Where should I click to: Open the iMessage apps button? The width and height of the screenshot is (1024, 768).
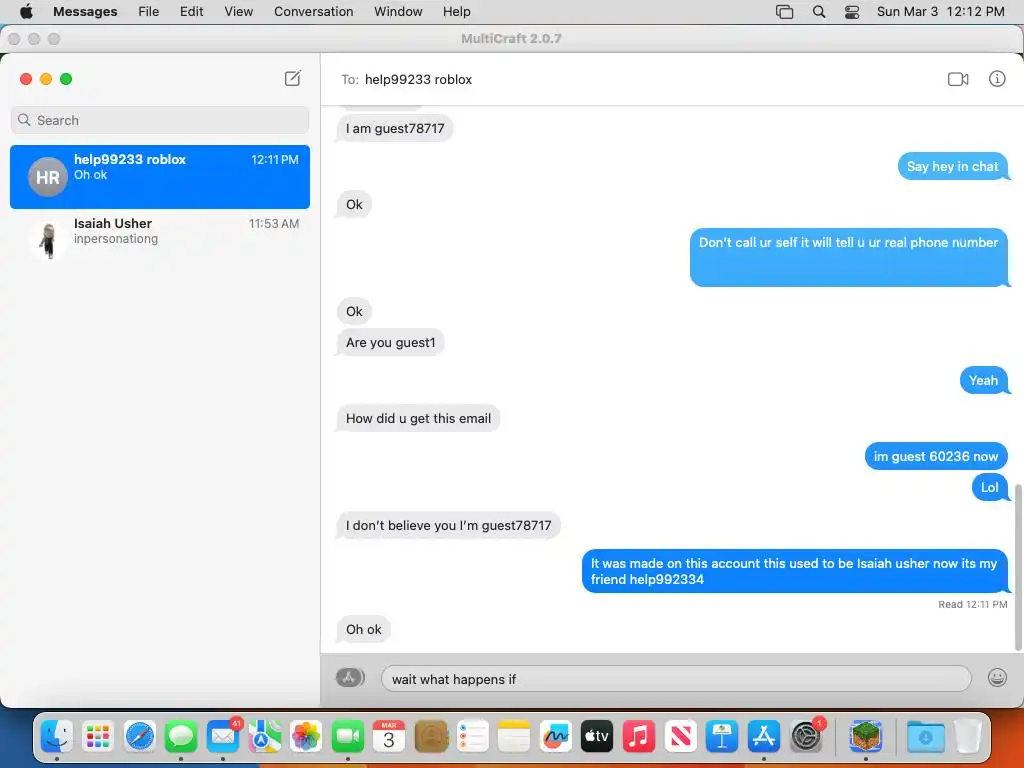pos(350,678)
